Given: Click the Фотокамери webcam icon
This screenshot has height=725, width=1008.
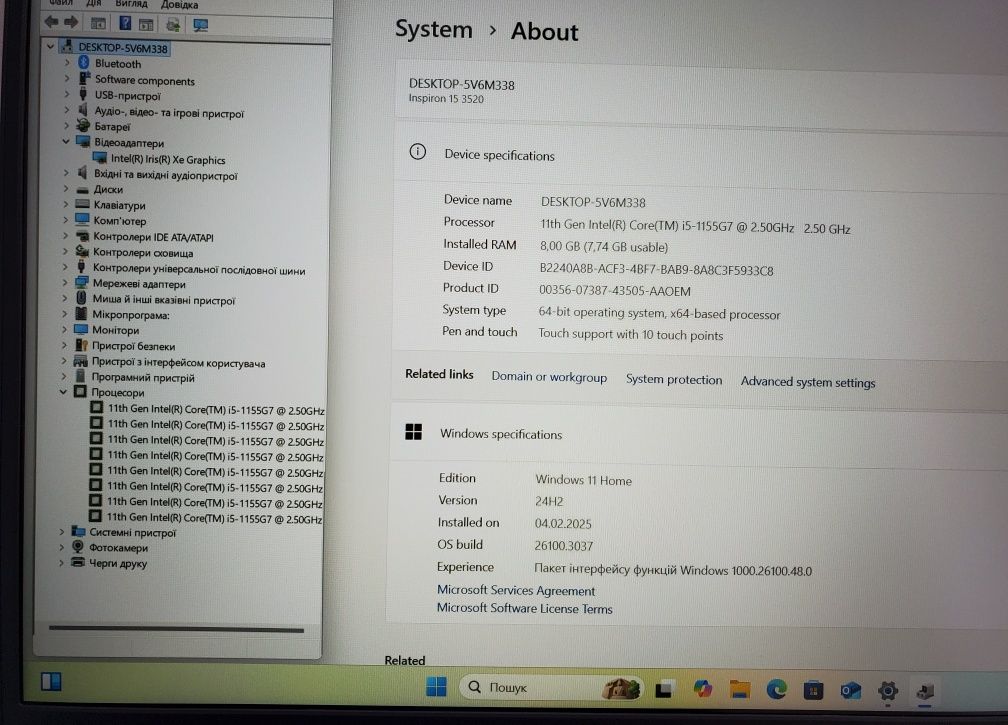Looking at the screenshot, I should tap(78, 546).
